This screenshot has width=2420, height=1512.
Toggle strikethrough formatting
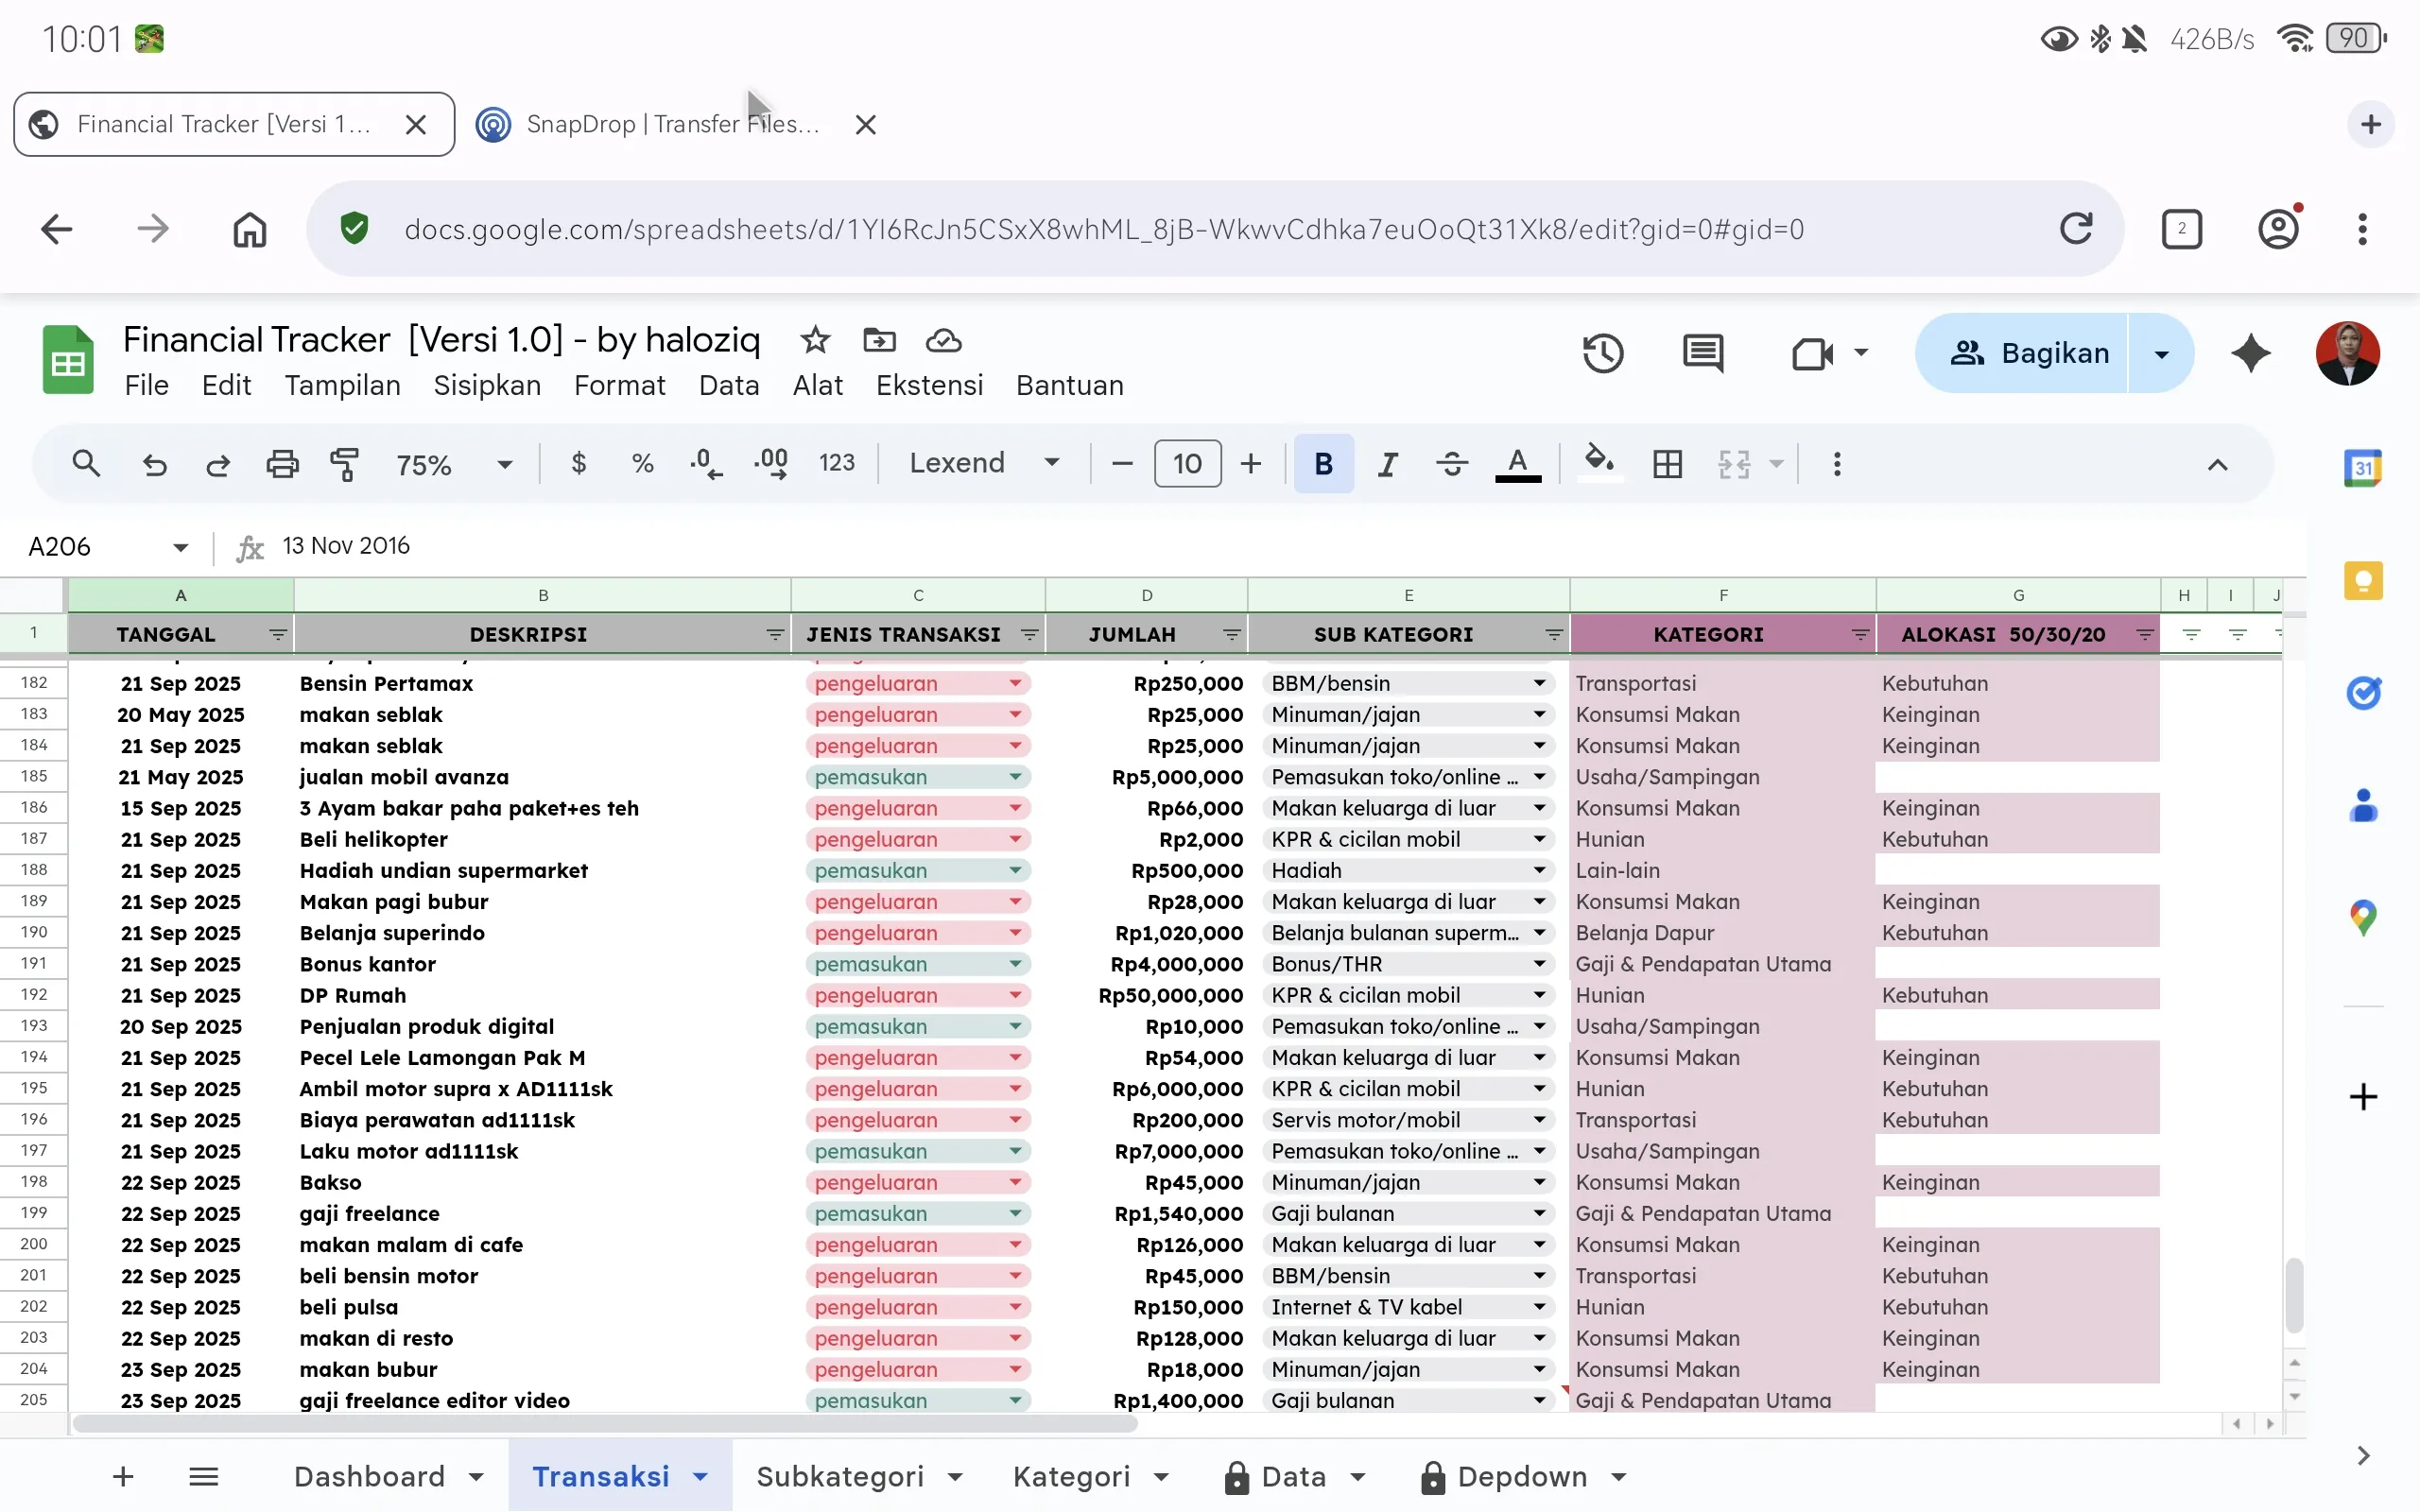coord(1451,464)
